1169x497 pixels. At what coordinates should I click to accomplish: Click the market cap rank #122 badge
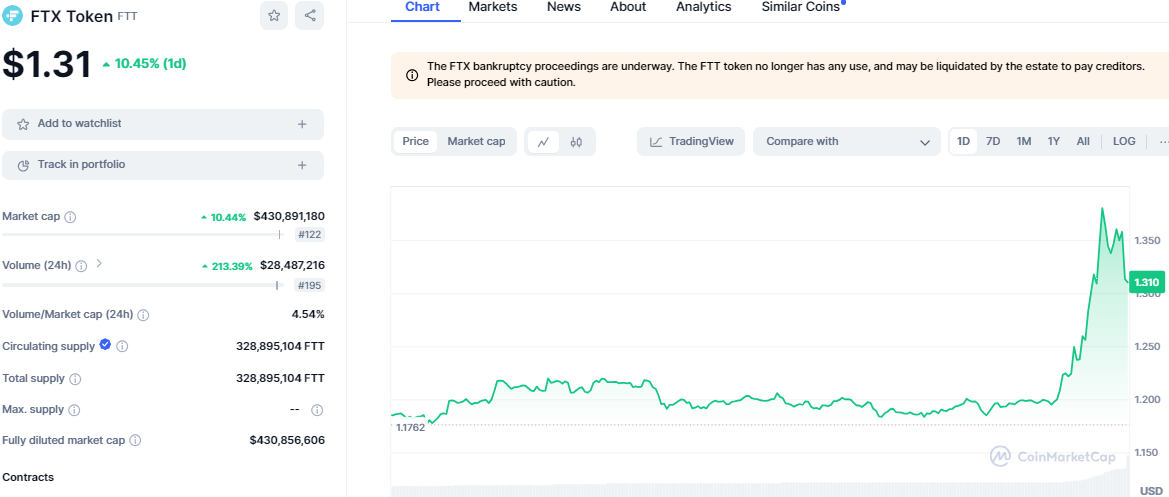point(309,235)
